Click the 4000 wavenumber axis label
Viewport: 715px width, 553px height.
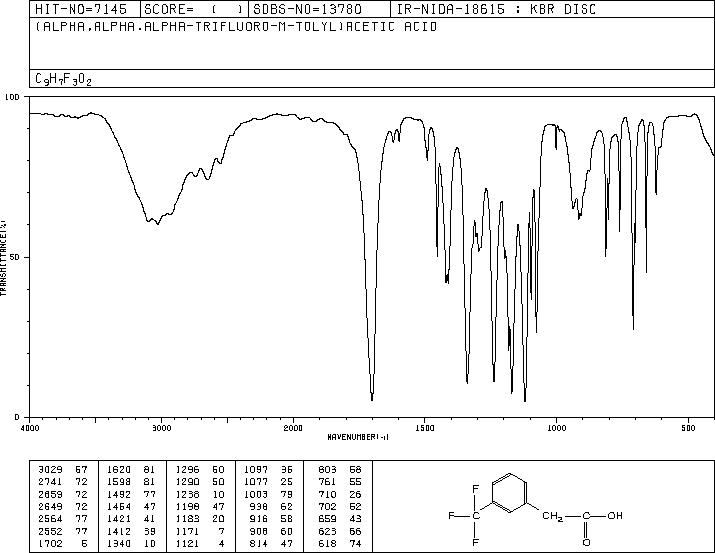click(30, 428)
